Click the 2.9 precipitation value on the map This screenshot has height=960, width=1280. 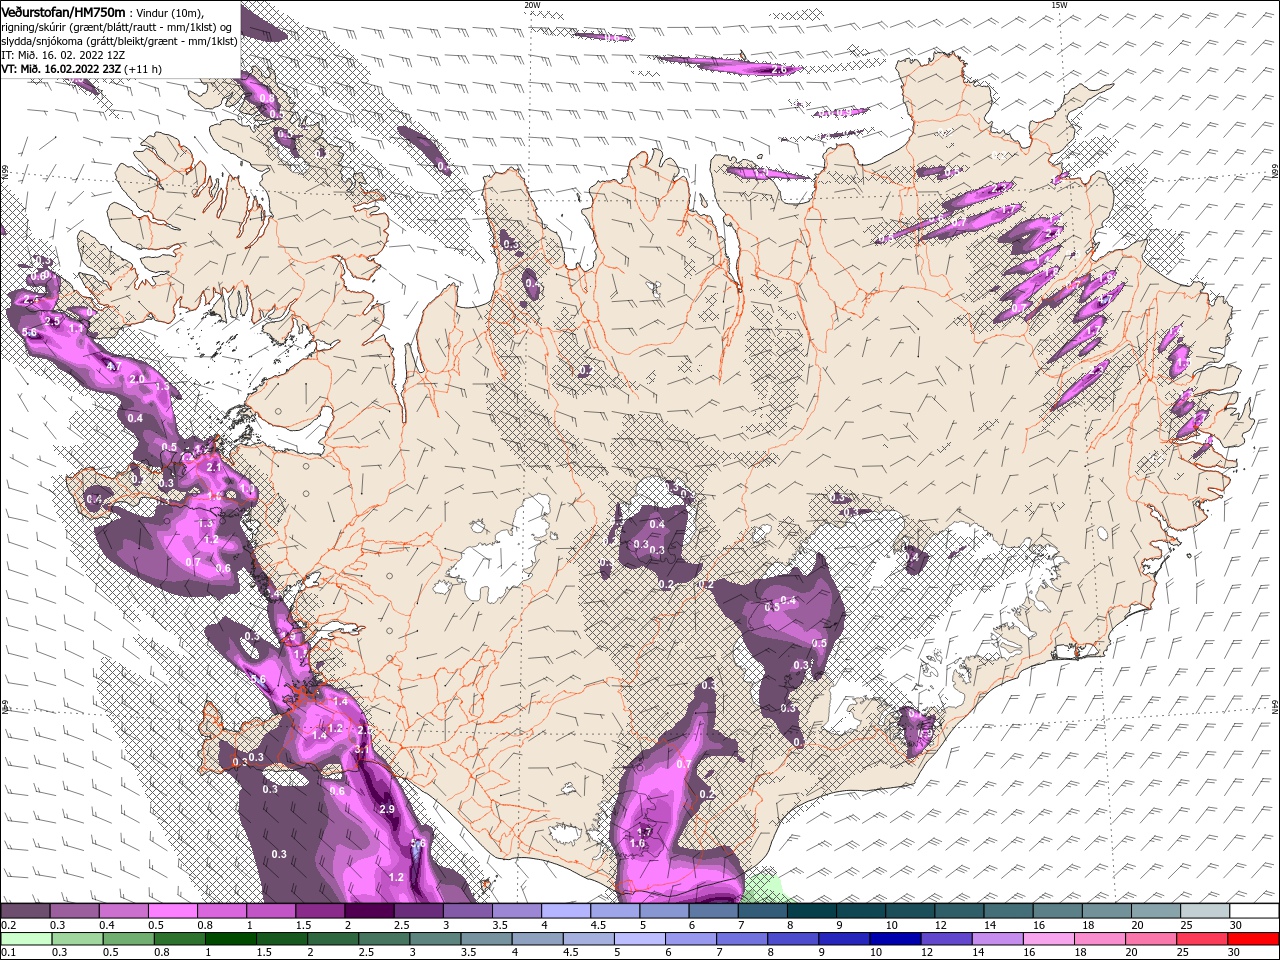388,808
